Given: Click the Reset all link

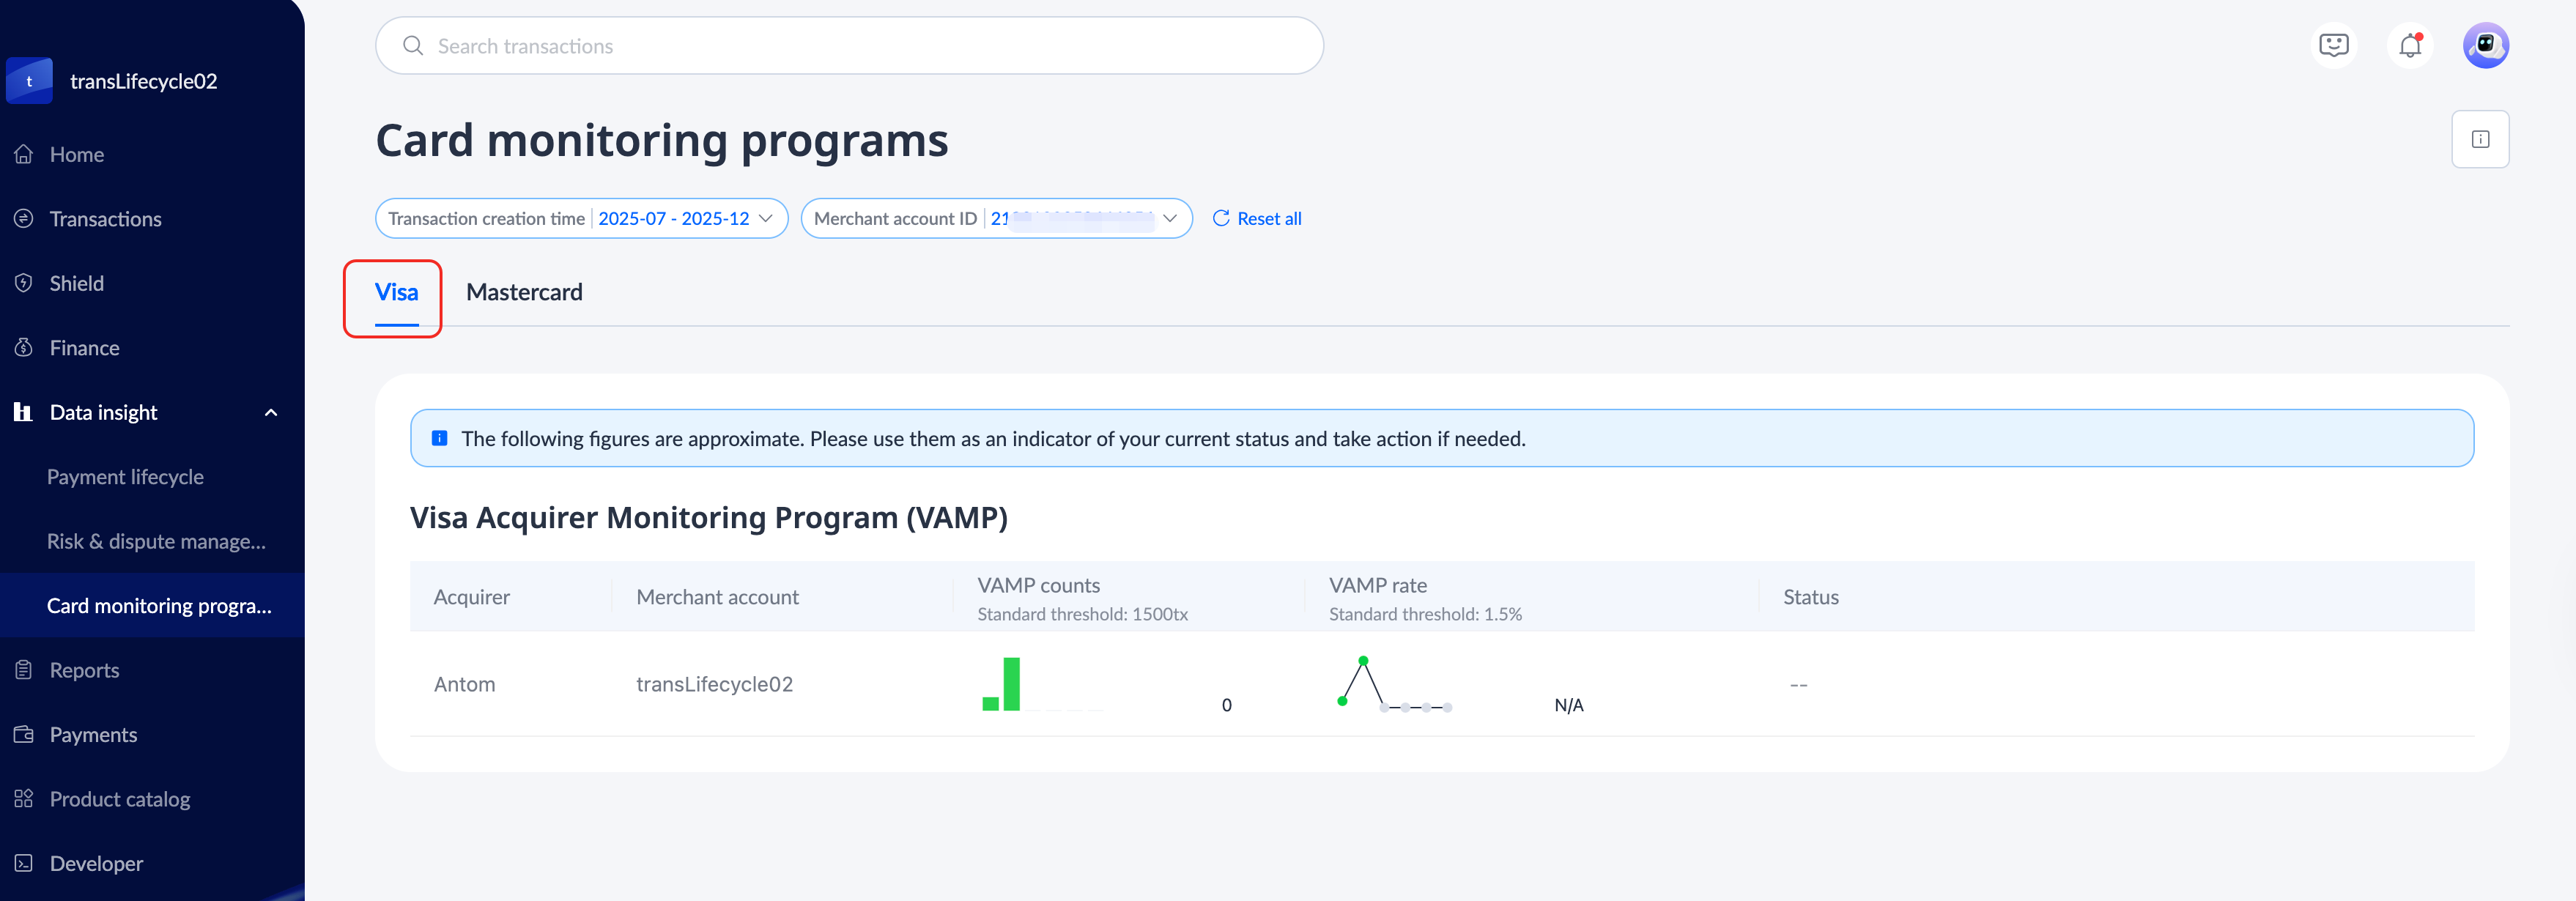Looking at the screenshot, I should pos(1268,218).
